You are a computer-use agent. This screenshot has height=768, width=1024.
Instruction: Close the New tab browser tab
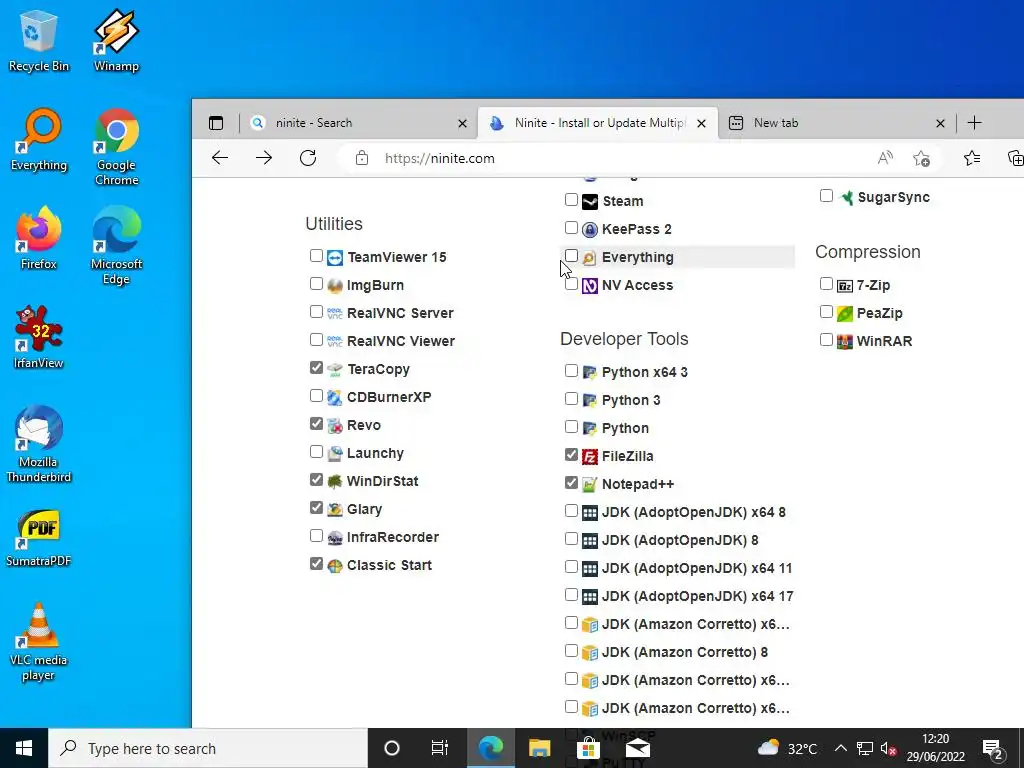point(940,123)
